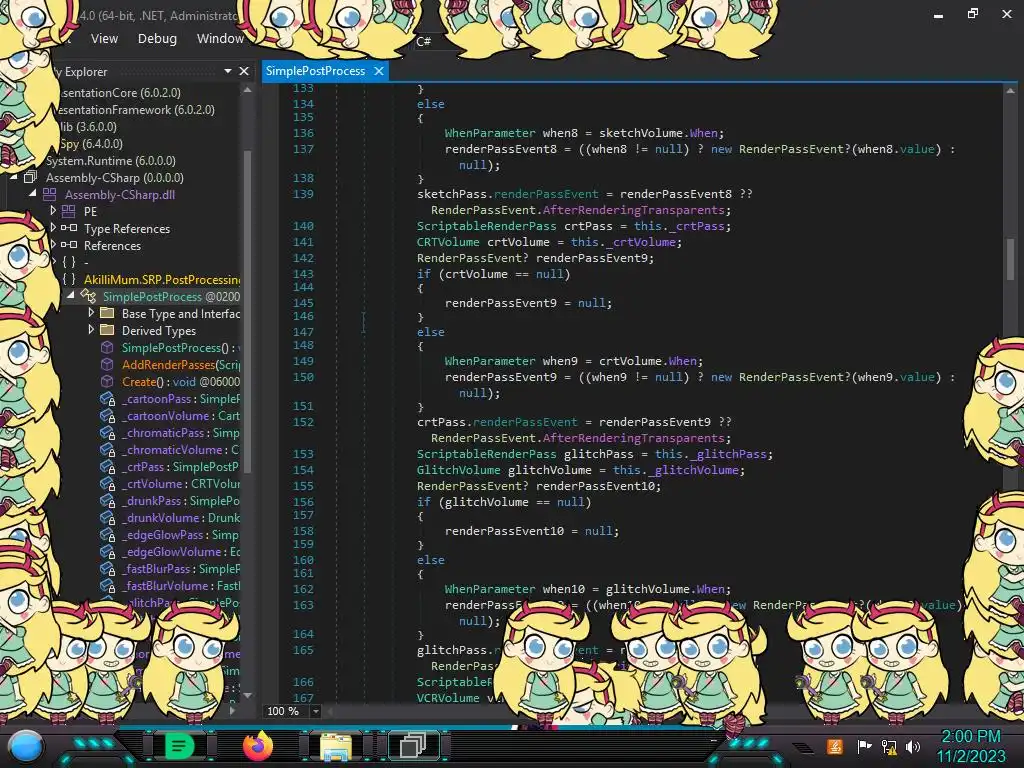Screen dimensions: 1024x768
Task: Click the SimplePostProcess class icon
Action: coord(89,296)
